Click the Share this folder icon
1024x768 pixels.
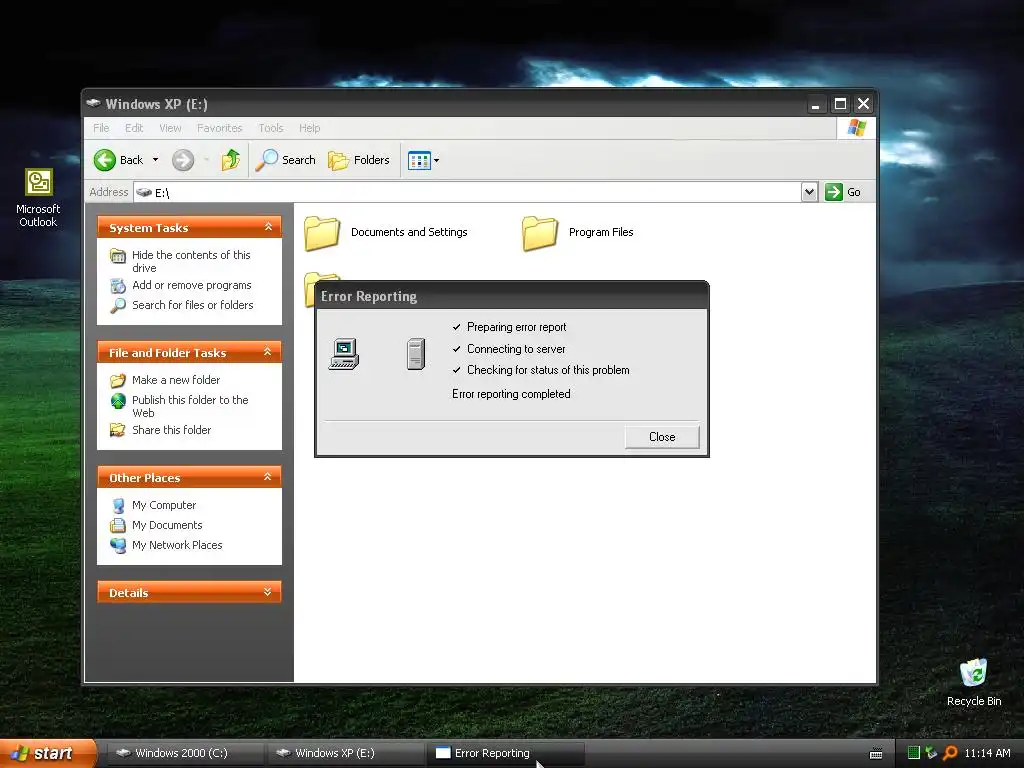[x=118, y=430]
